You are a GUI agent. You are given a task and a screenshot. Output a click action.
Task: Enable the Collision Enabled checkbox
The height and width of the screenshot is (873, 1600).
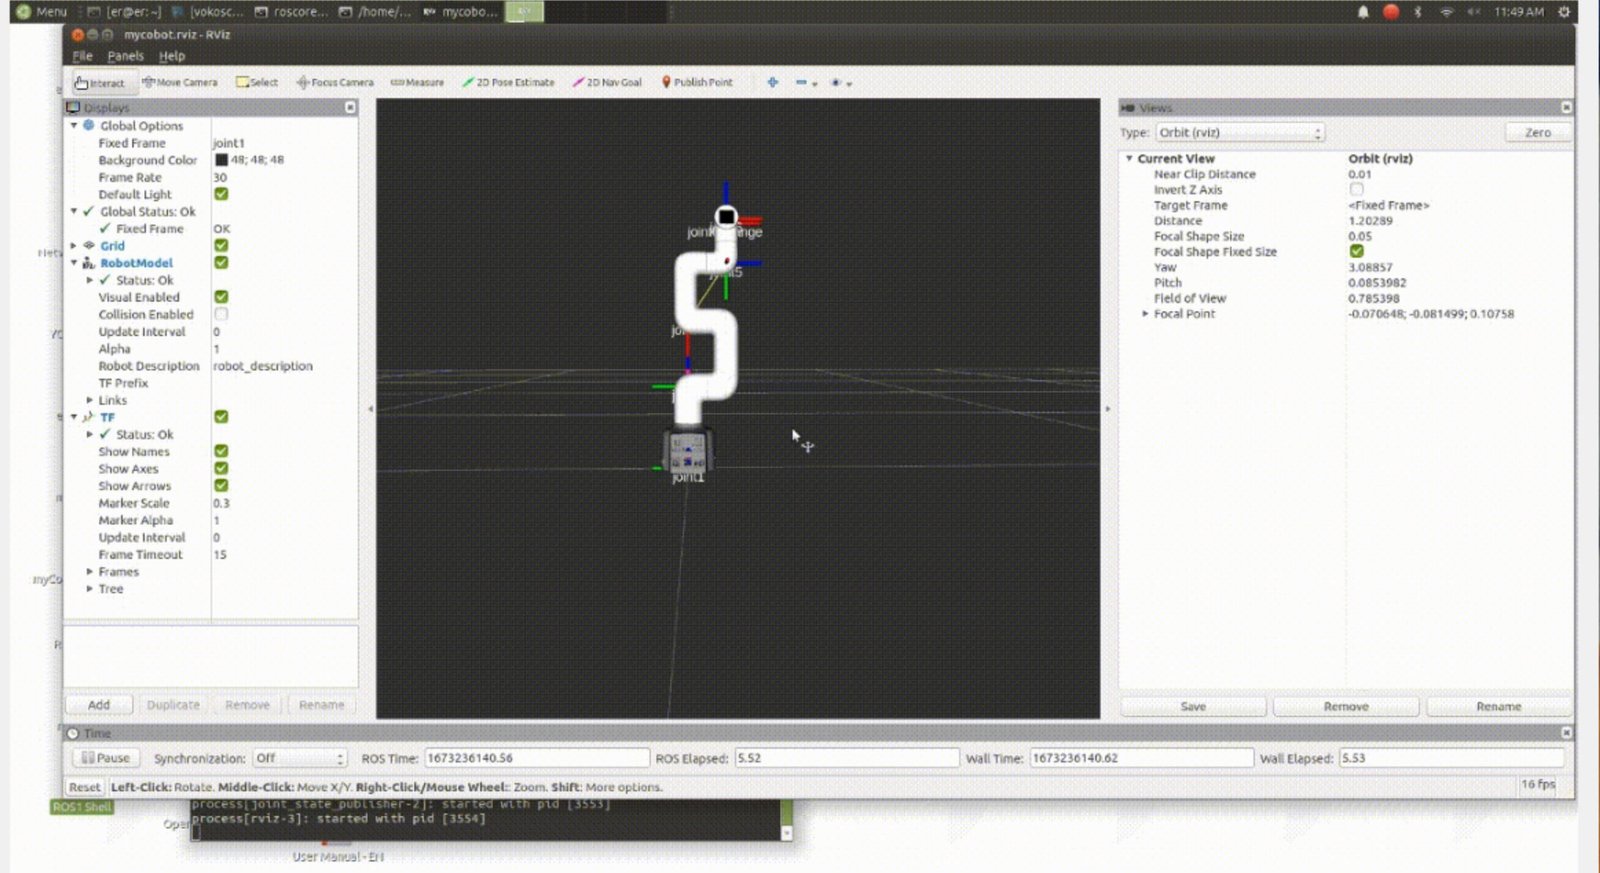[x=221, y=314]
